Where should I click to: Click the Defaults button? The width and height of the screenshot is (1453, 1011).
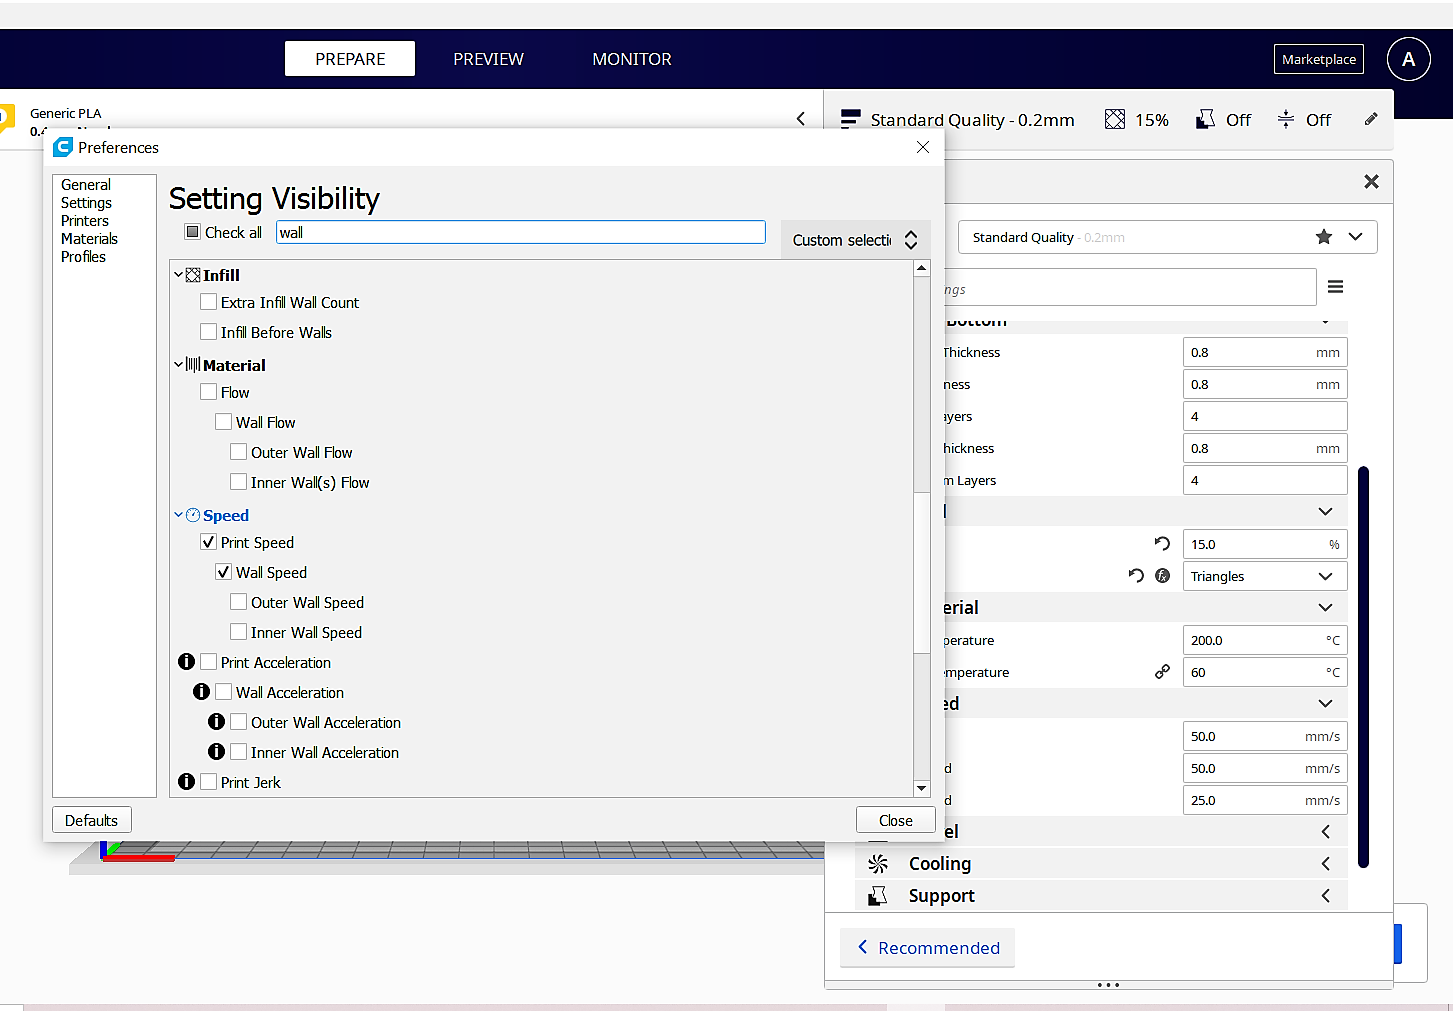(92, 820)
